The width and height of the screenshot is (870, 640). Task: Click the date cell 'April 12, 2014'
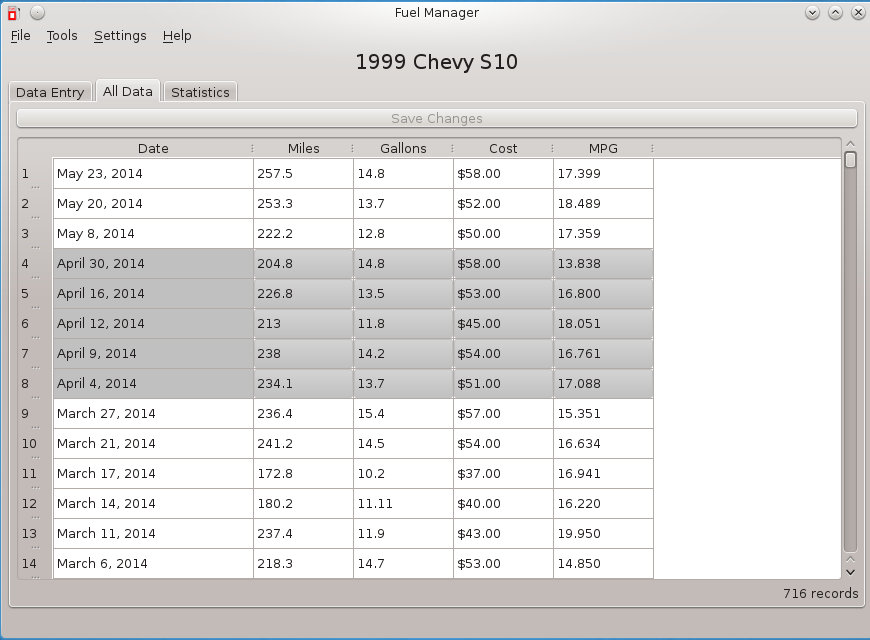pos(153,324)
